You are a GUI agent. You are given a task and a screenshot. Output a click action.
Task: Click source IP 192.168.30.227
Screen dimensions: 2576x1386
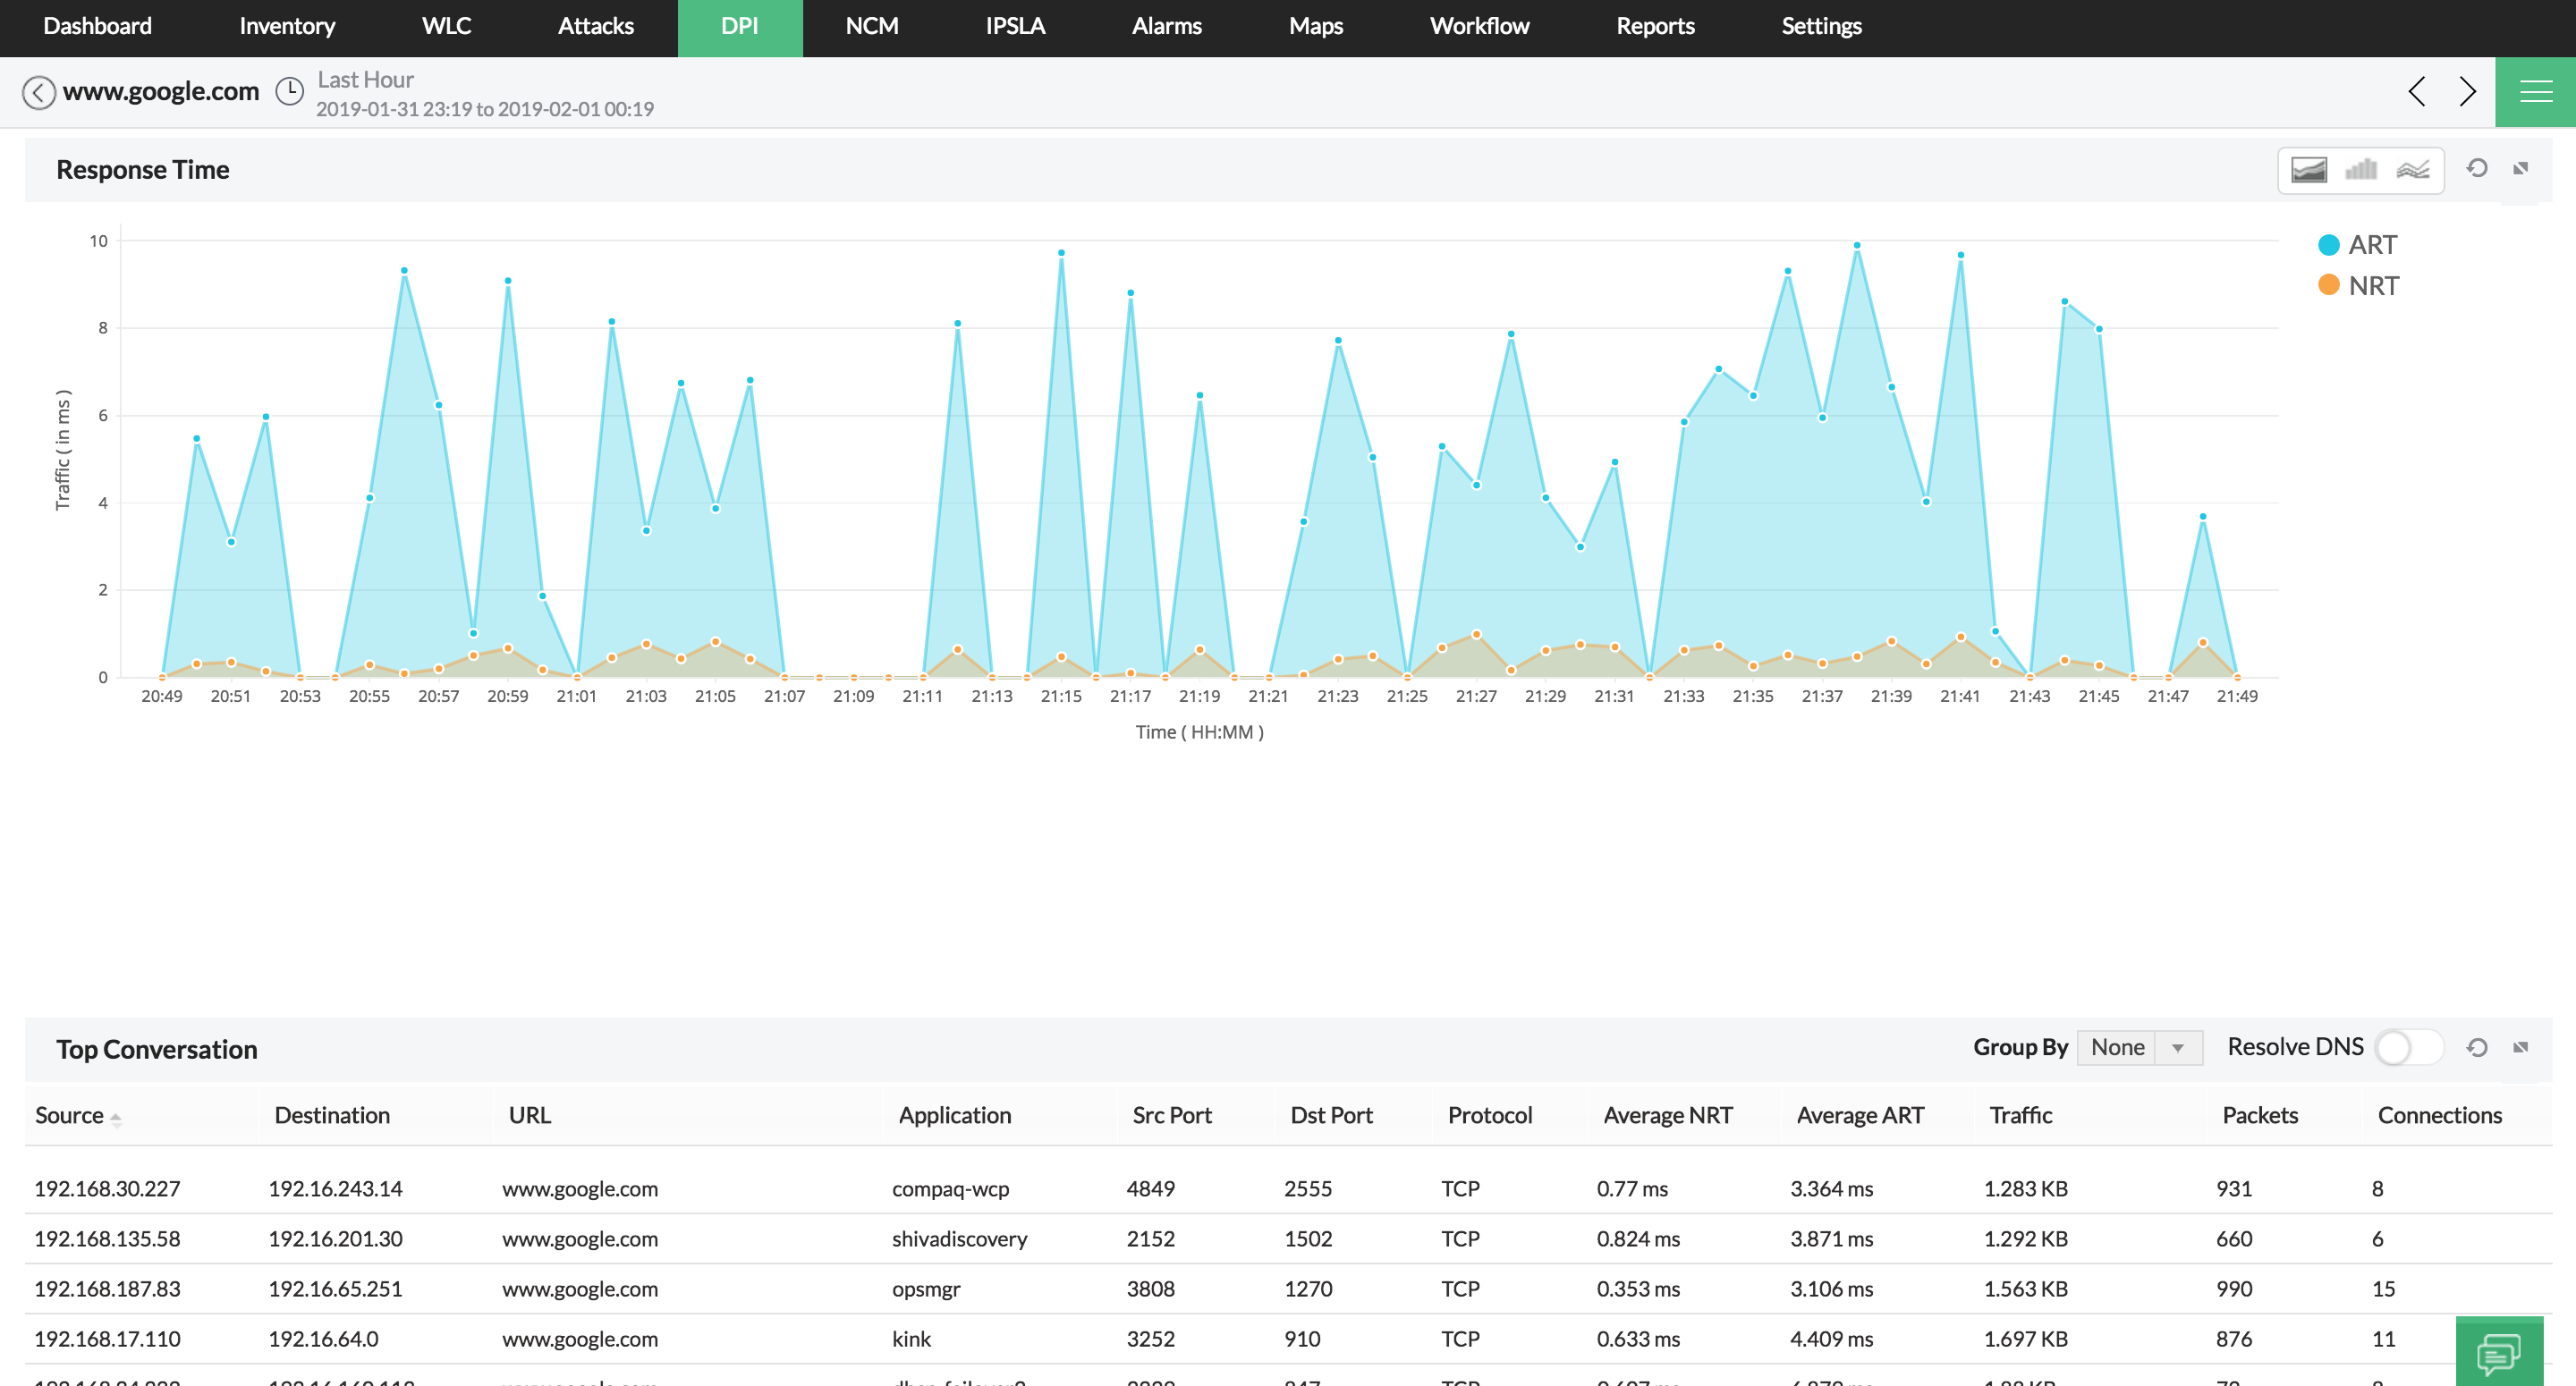[x=107, y=1189]
